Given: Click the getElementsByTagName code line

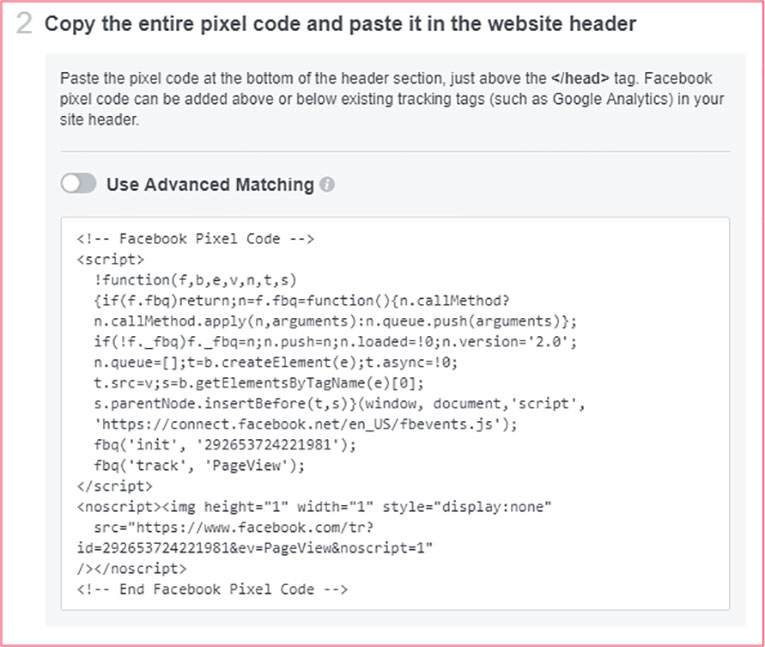Looking at the screenshot, I should pyautogui.click(x=259, y=383).
